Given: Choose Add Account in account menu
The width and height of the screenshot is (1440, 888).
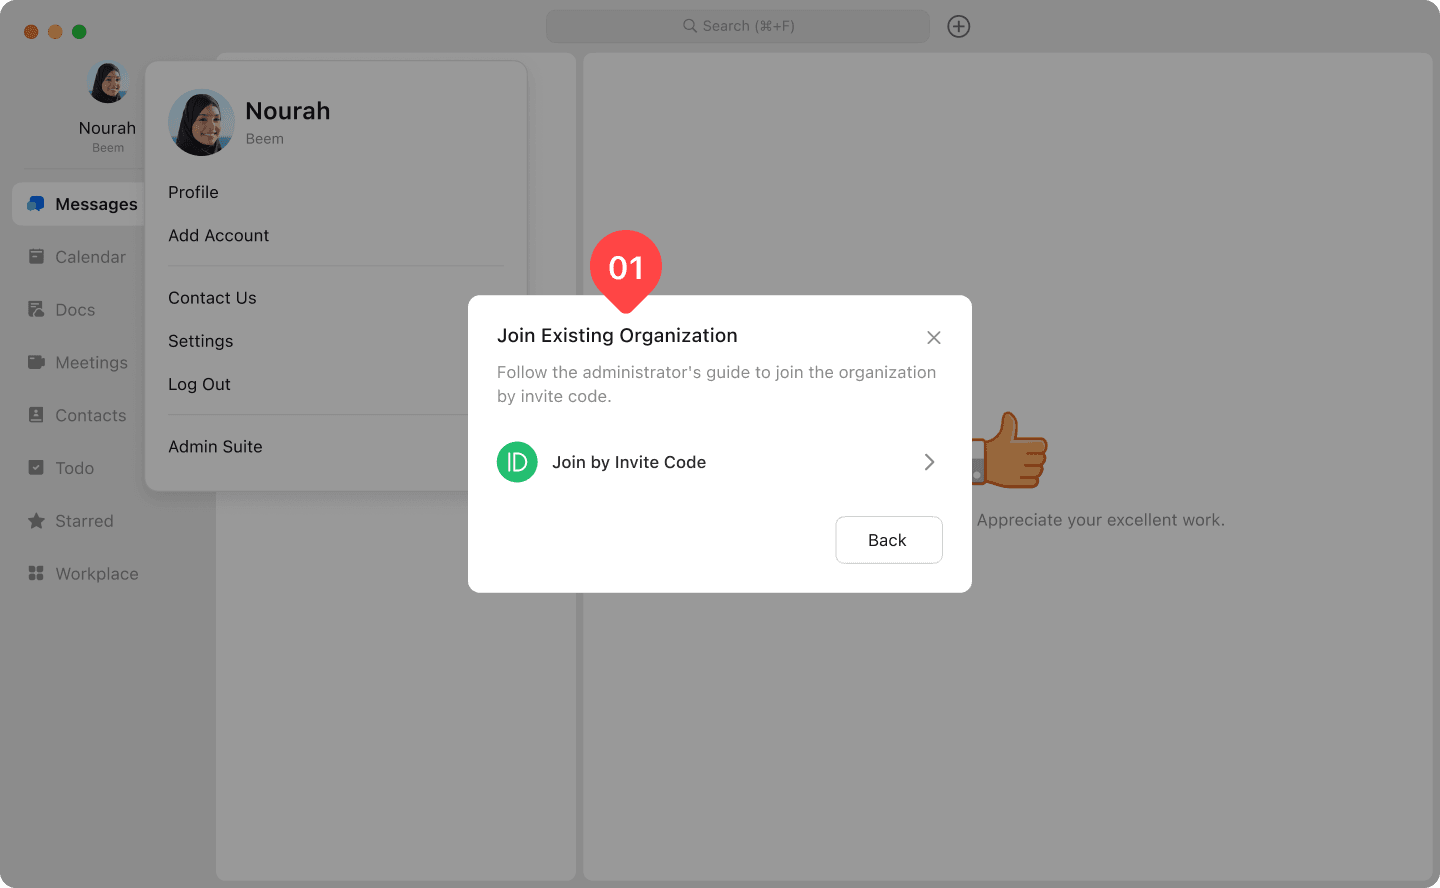Looking at the screenshot, I should (x=218, y=235).
